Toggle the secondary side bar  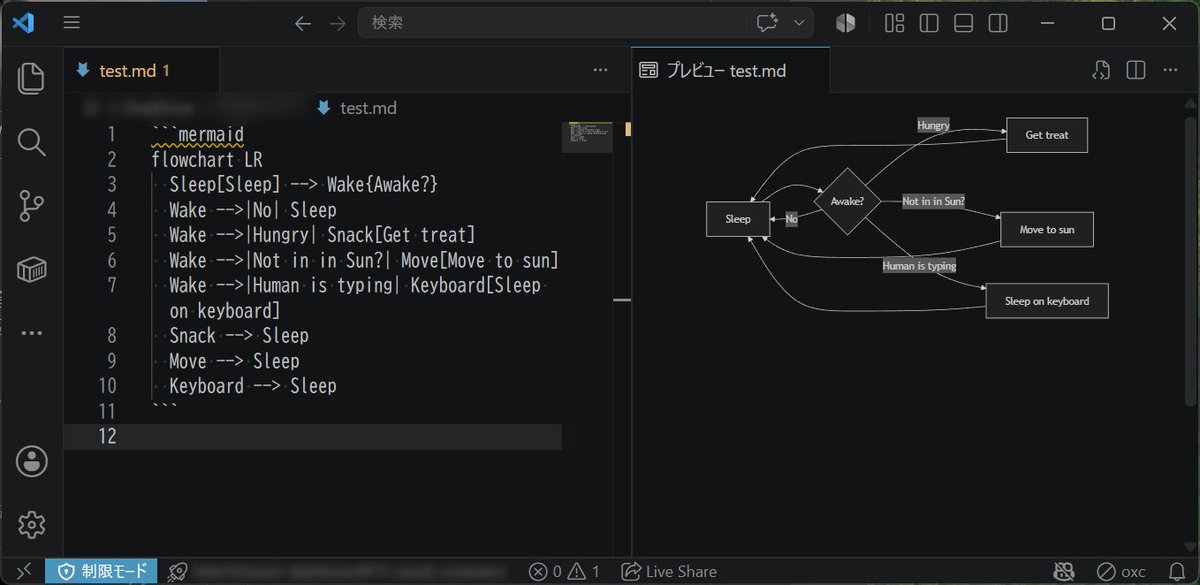coord(997,23)
